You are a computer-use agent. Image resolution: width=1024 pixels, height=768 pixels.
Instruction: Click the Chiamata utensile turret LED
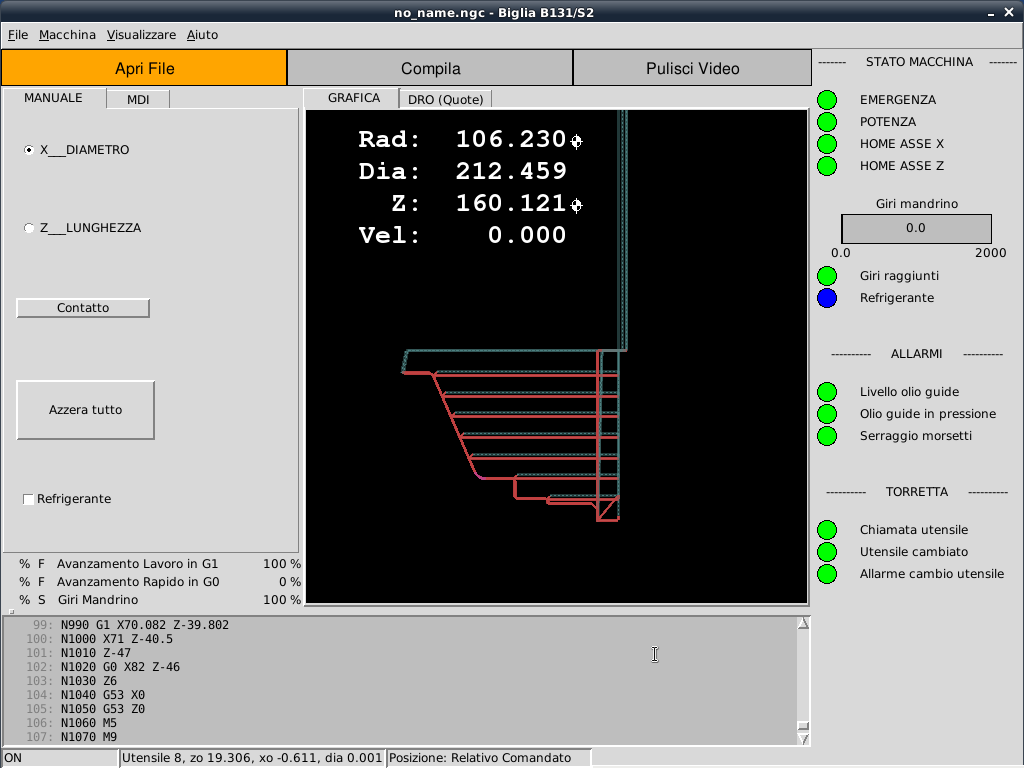[827, 530]
